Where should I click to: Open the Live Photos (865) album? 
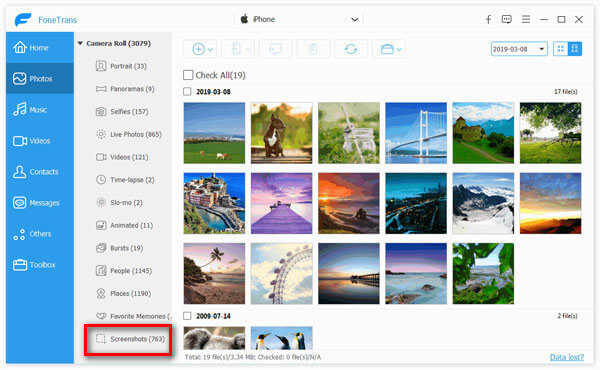coord(129,134)
